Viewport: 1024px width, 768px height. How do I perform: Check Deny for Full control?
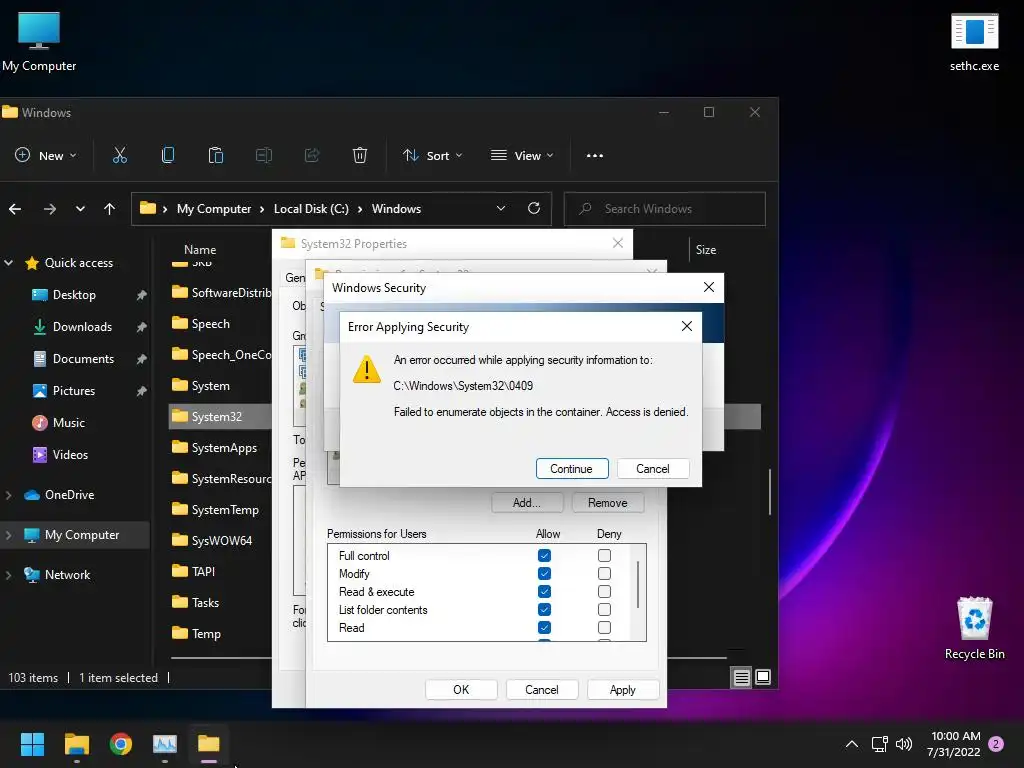point(604,555)
